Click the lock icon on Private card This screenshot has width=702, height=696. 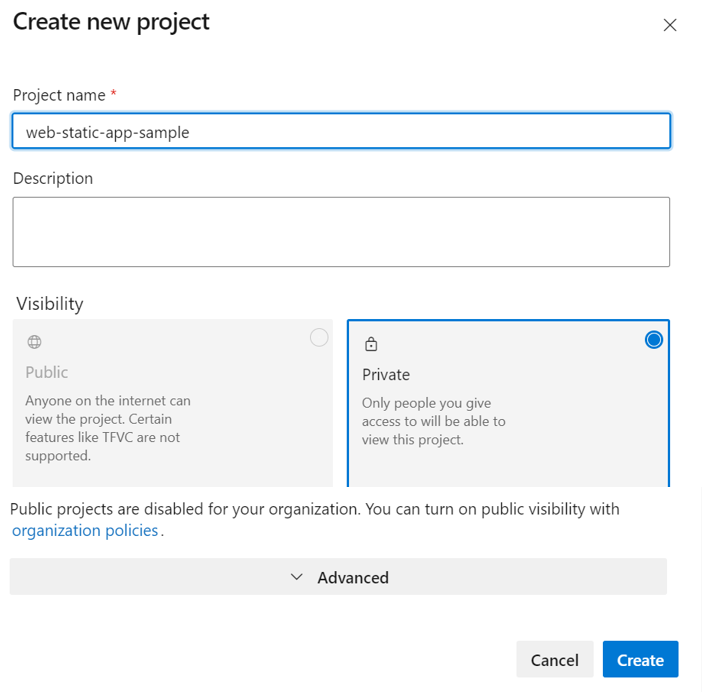point(371,344)
